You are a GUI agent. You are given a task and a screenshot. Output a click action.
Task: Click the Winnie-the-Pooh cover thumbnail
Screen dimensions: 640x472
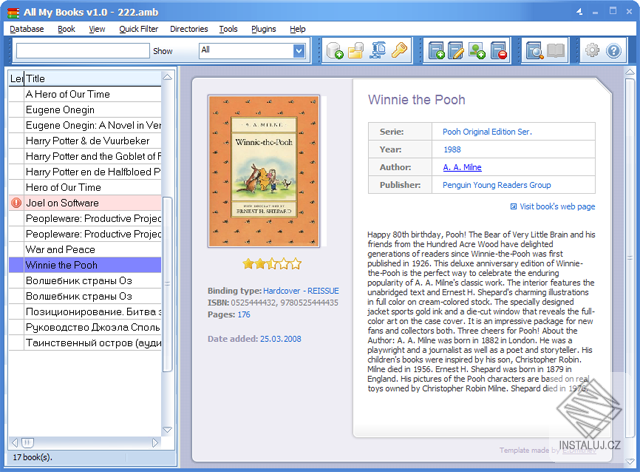pyautogui.click(x=264, y=171)
